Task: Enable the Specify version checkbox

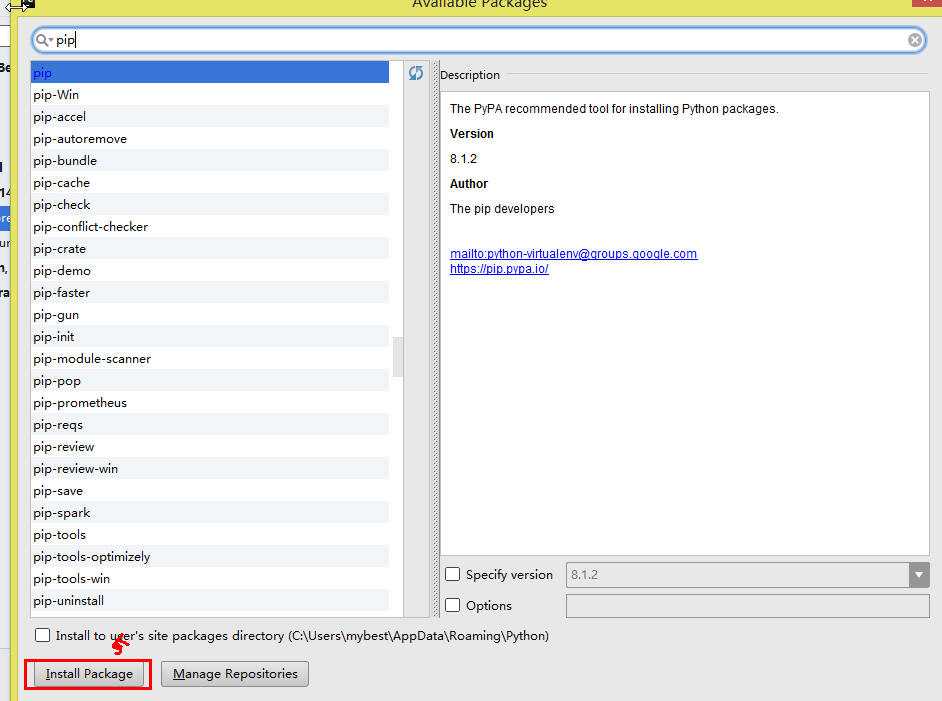Action: point(452,574)
